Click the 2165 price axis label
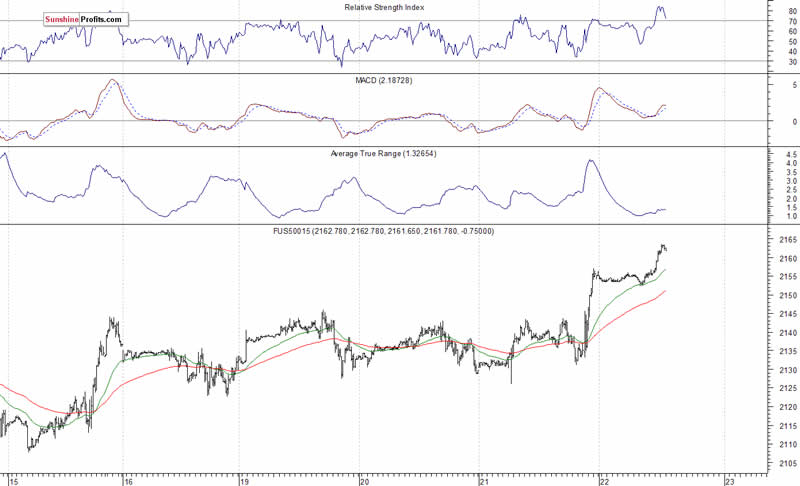Image resolution: width=800 pixels, height=486 pixels. point(785,241)
